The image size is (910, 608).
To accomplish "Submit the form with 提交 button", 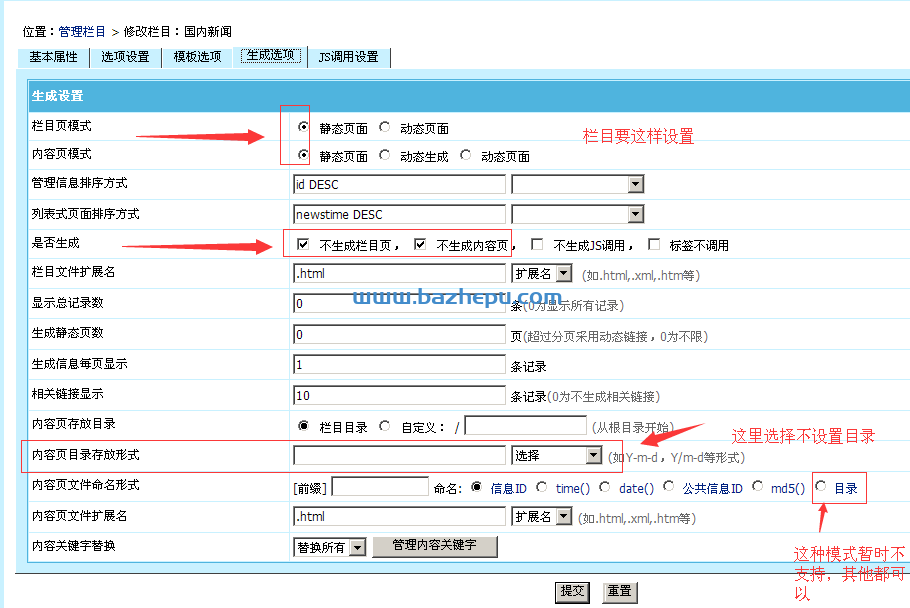I will 572,592.
